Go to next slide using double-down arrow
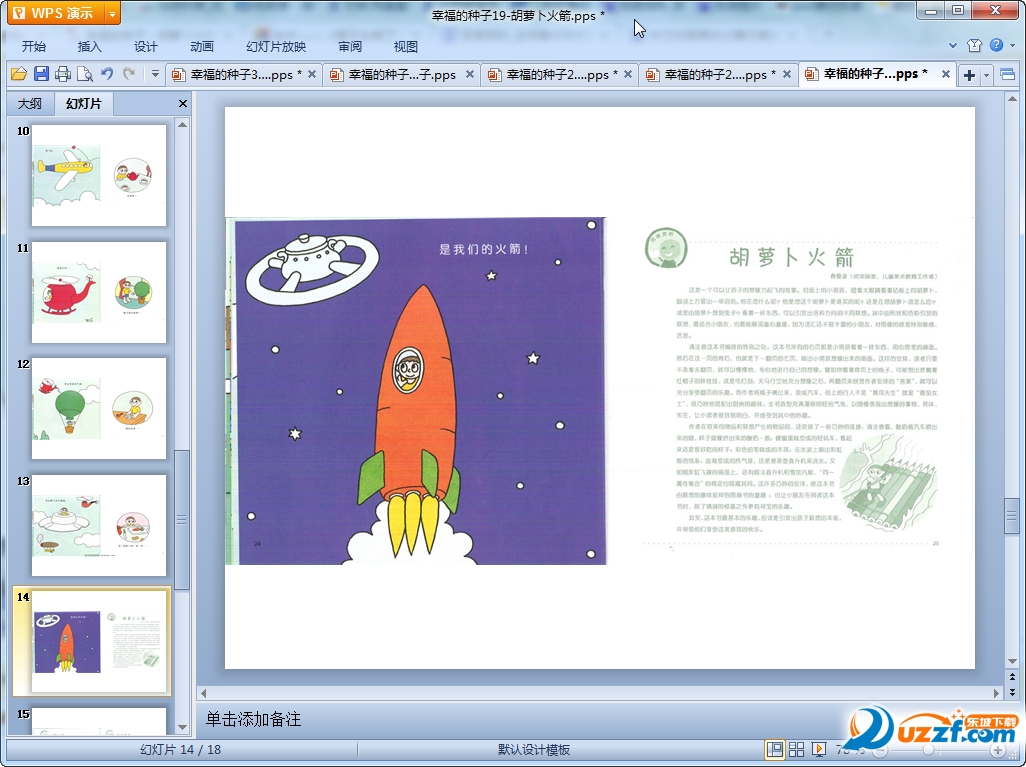The image size is (1026, 767). pos(1012,691)
